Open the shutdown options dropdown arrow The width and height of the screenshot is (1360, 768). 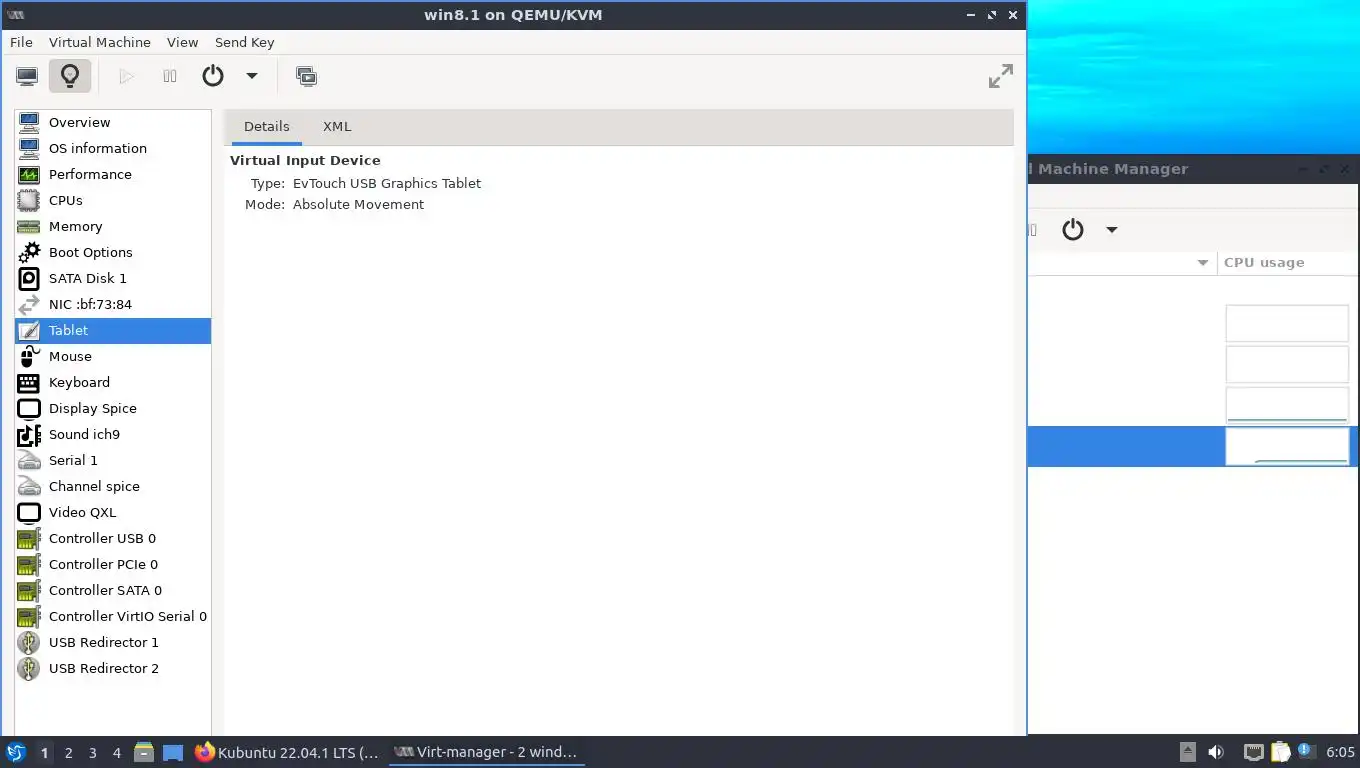tap(252, 76)
